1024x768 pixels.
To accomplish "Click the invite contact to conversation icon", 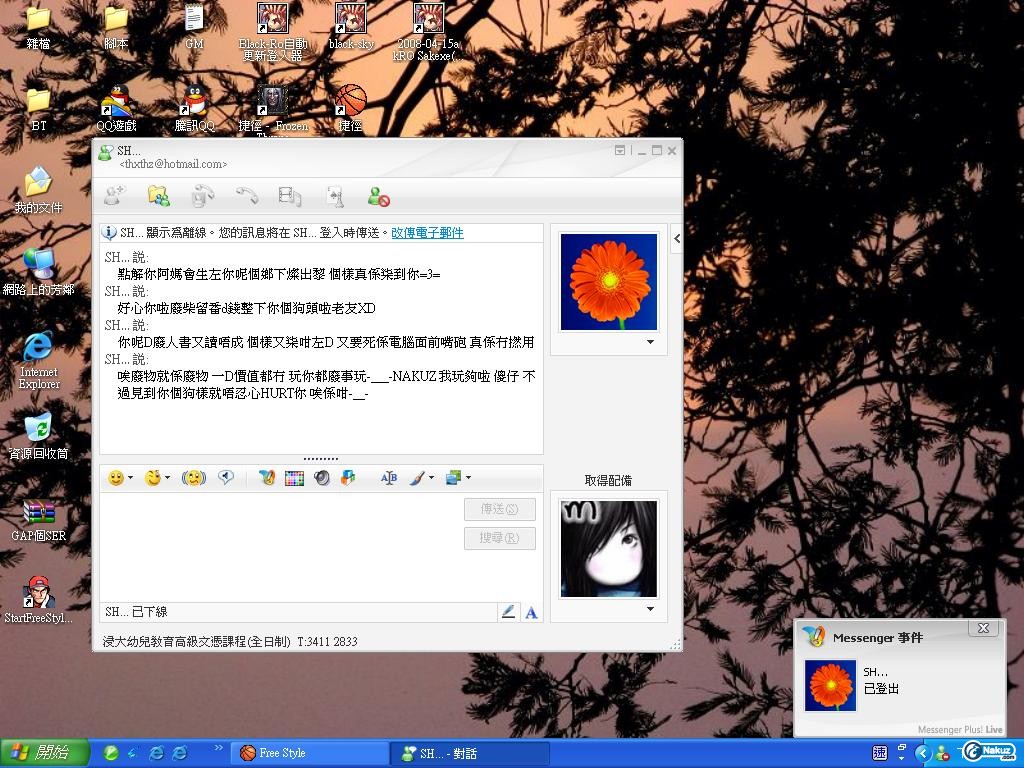I will tap(115, 196).
